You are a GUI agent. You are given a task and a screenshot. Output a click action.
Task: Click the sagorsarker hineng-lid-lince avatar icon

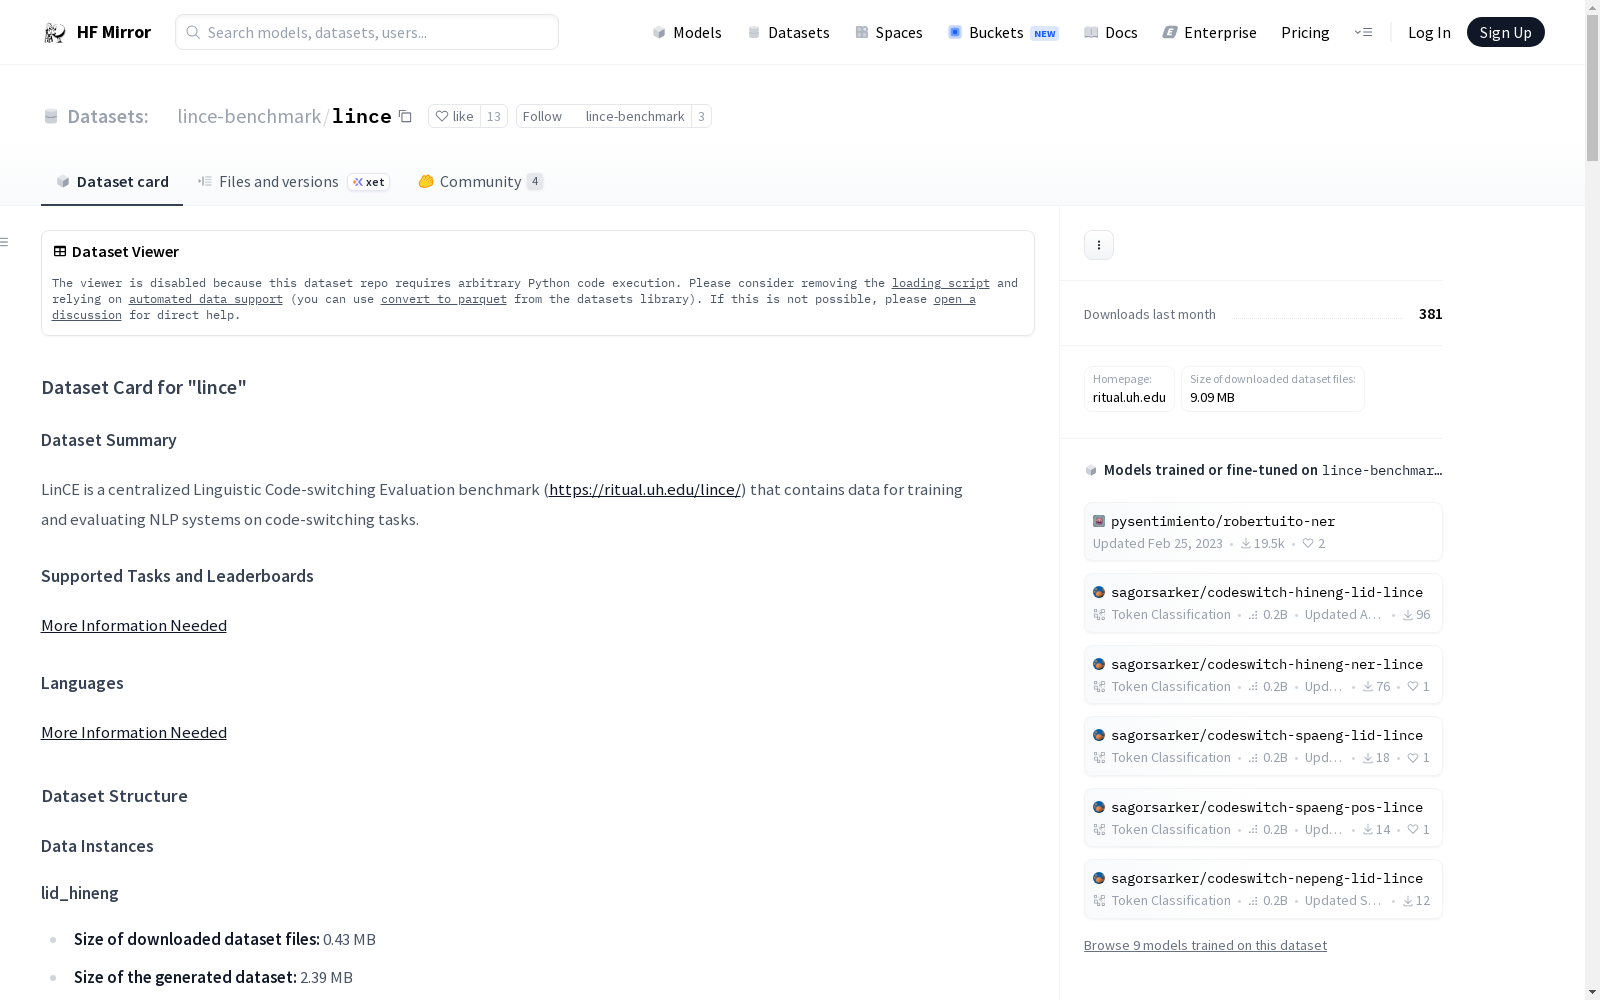coord(1099,592)
